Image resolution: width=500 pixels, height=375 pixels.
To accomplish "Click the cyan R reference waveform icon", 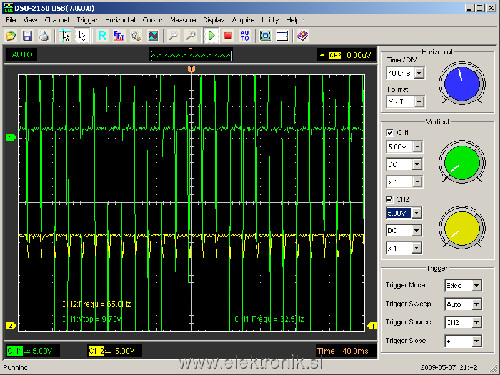I will pos(102,36).
